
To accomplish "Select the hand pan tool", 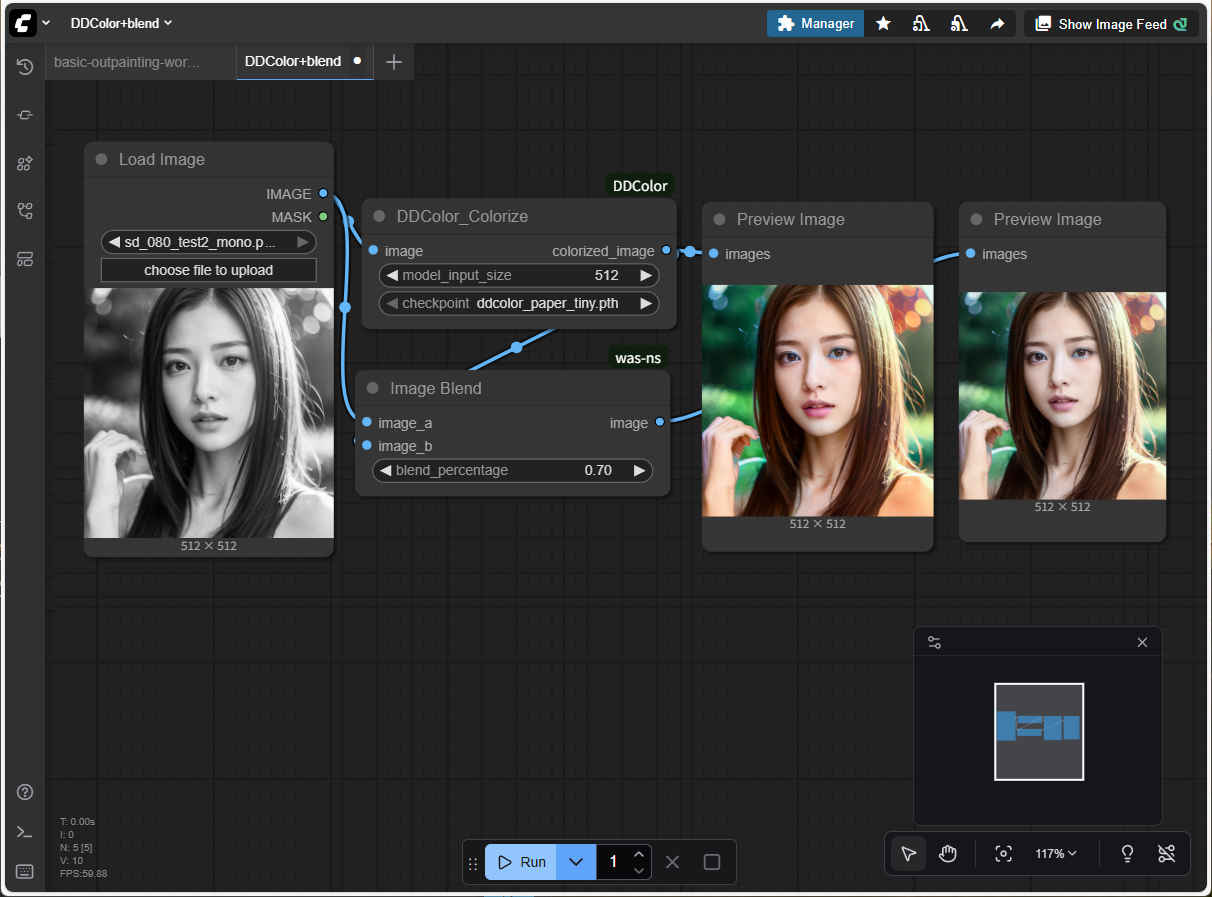I will (947, 853).
